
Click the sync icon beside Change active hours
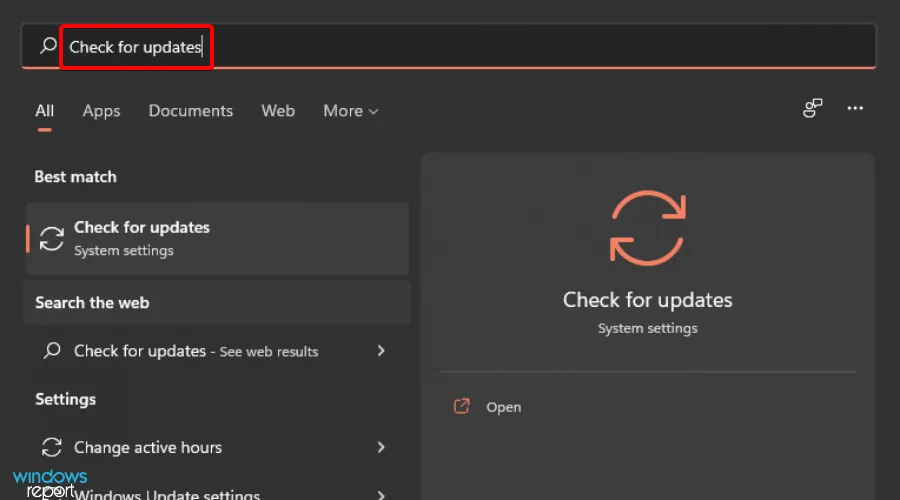click(51, 447)
